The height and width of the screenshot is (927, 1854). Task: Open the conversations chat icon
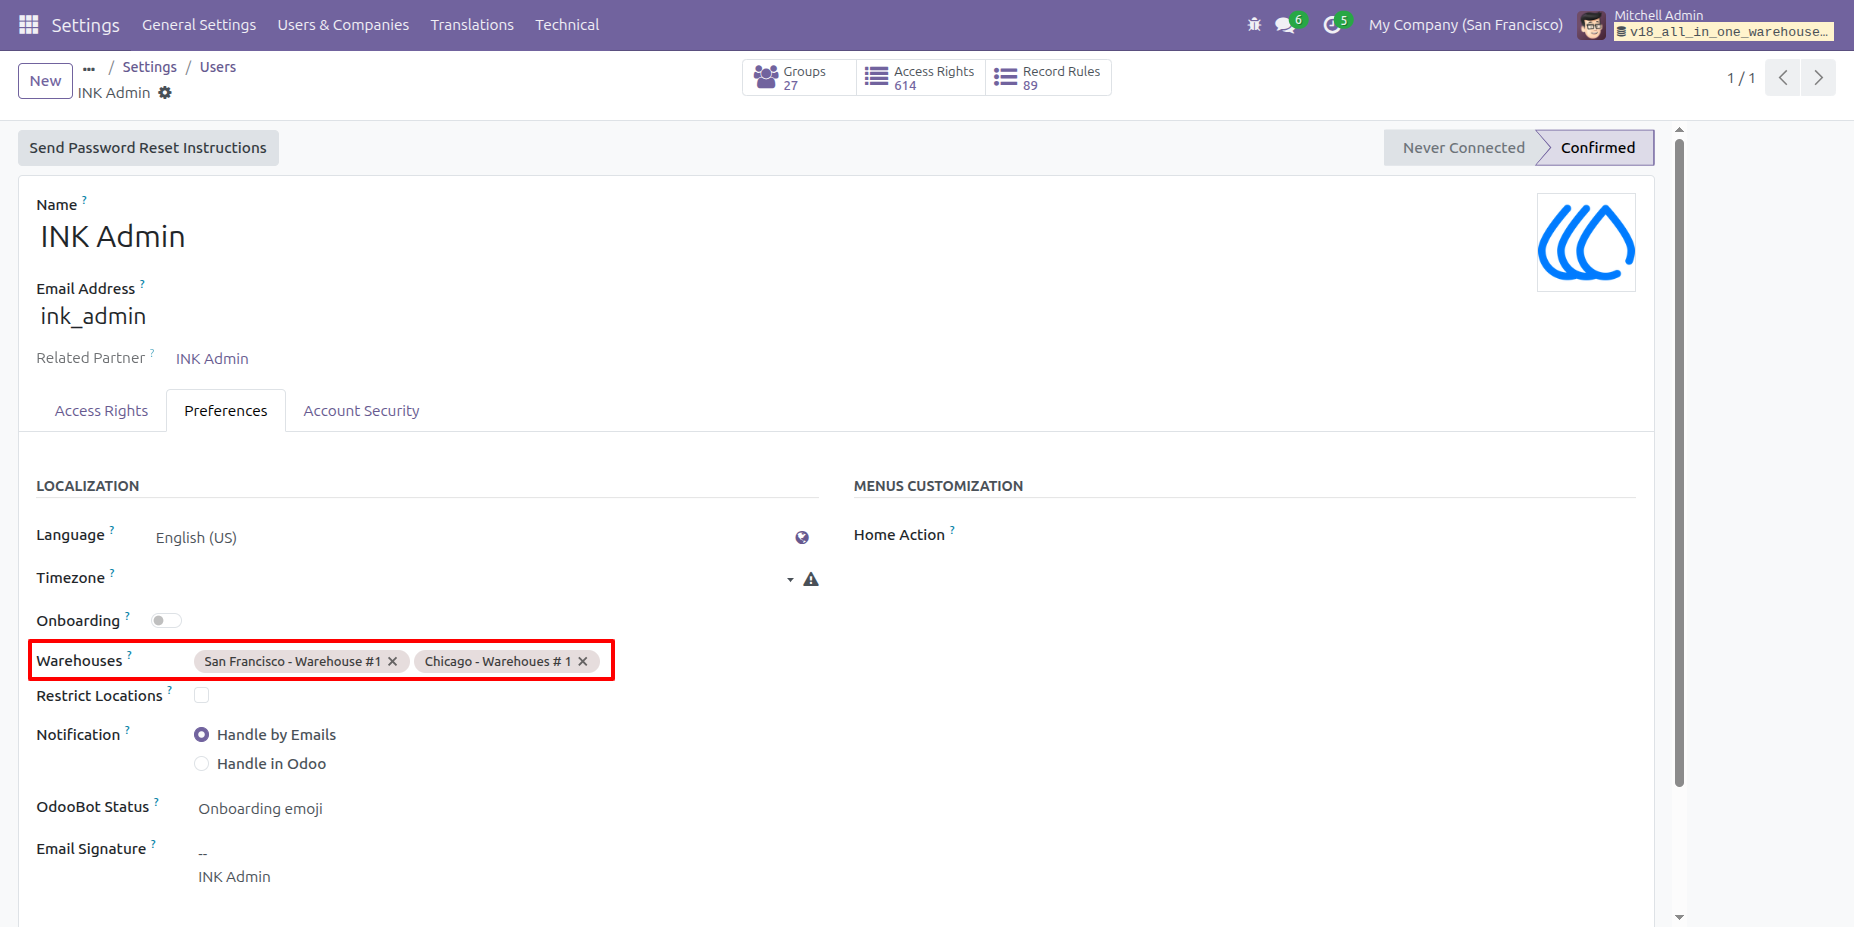(1285, 25)
